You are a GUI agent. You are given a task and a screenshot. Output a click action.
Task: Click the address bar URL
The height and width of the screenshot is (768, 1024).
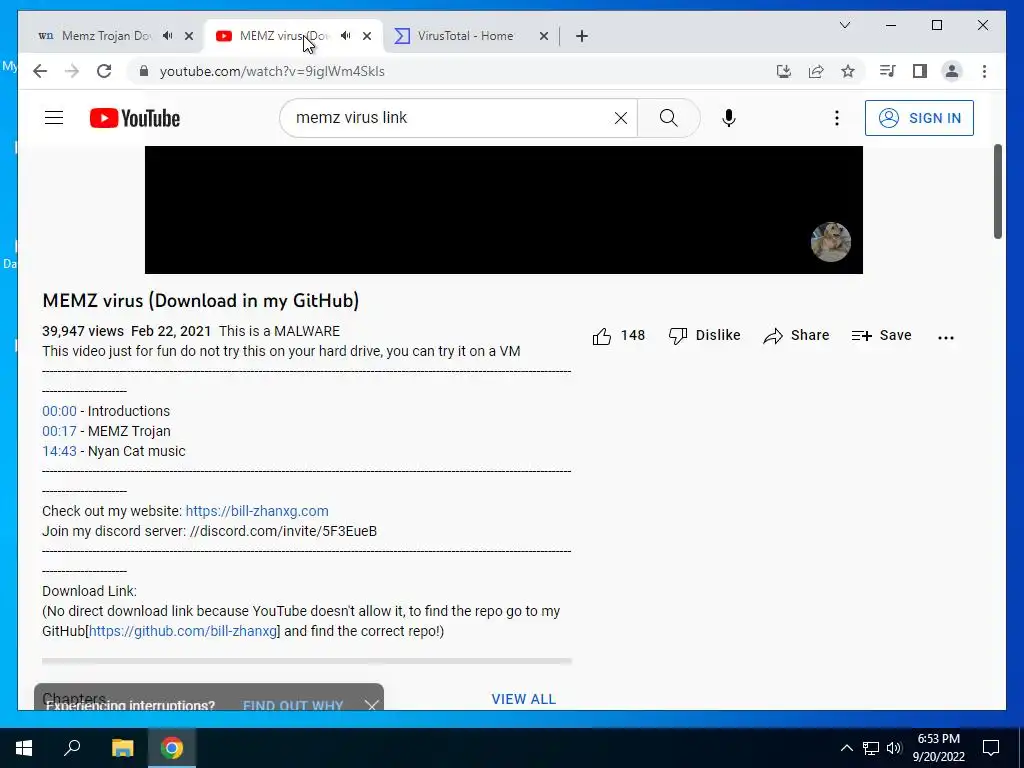[x=272, y=71]
